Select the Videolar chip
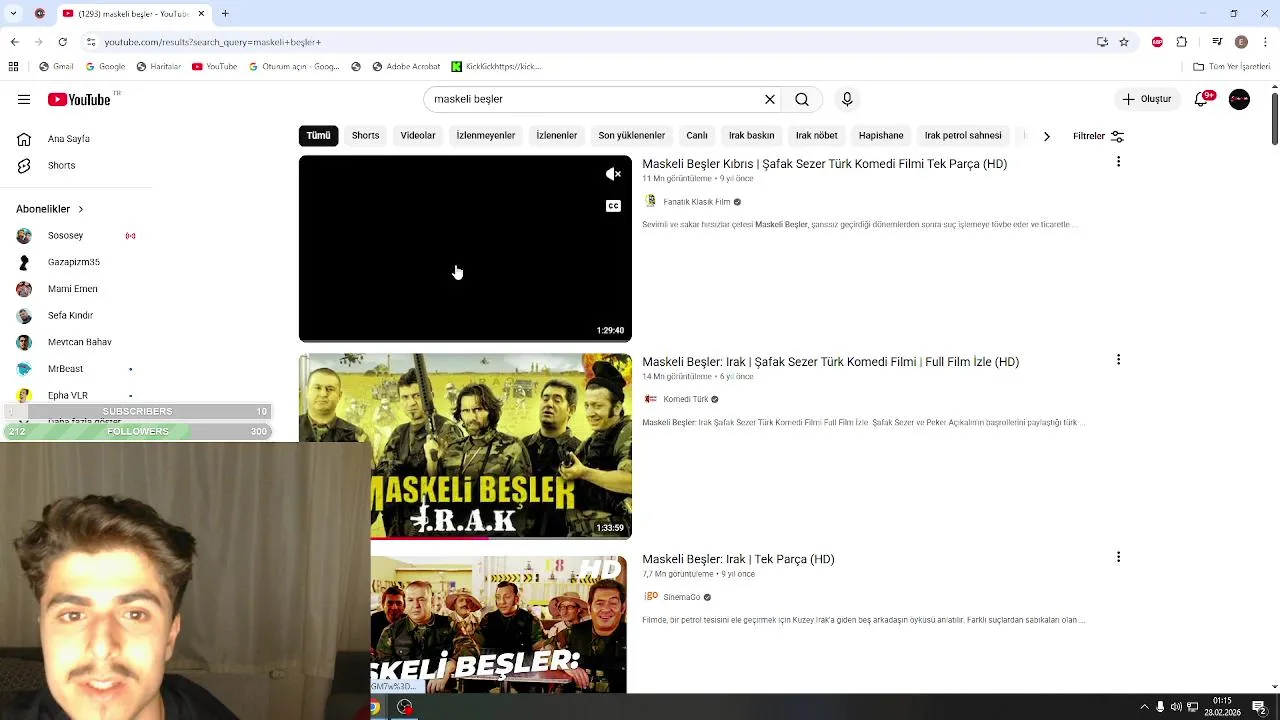 [x=418, y=135]
